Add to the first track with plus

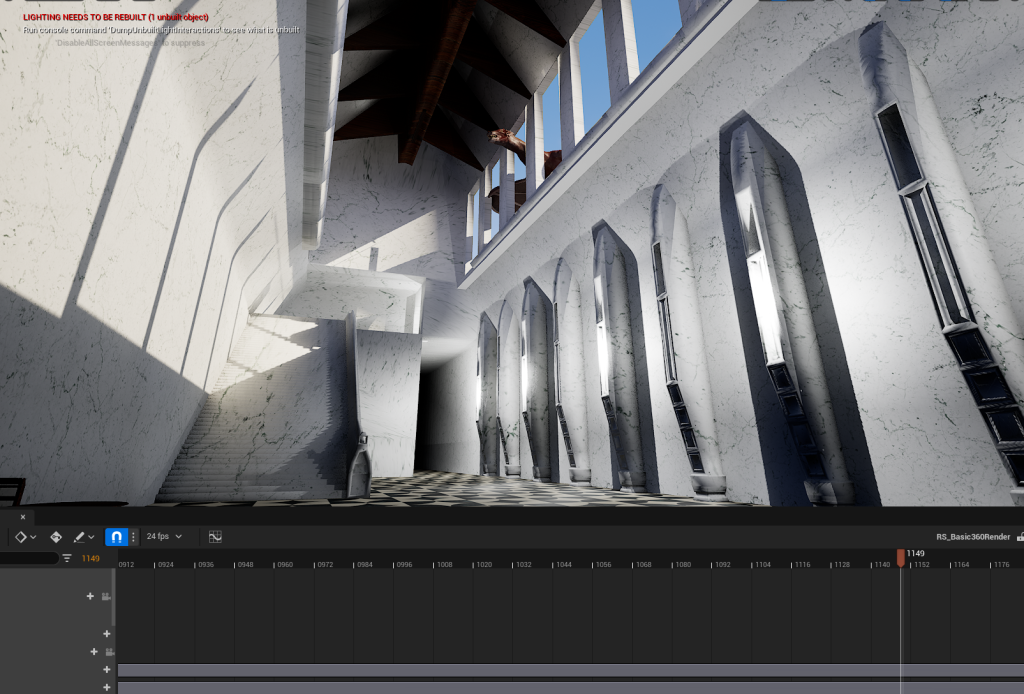click(90, 597)
